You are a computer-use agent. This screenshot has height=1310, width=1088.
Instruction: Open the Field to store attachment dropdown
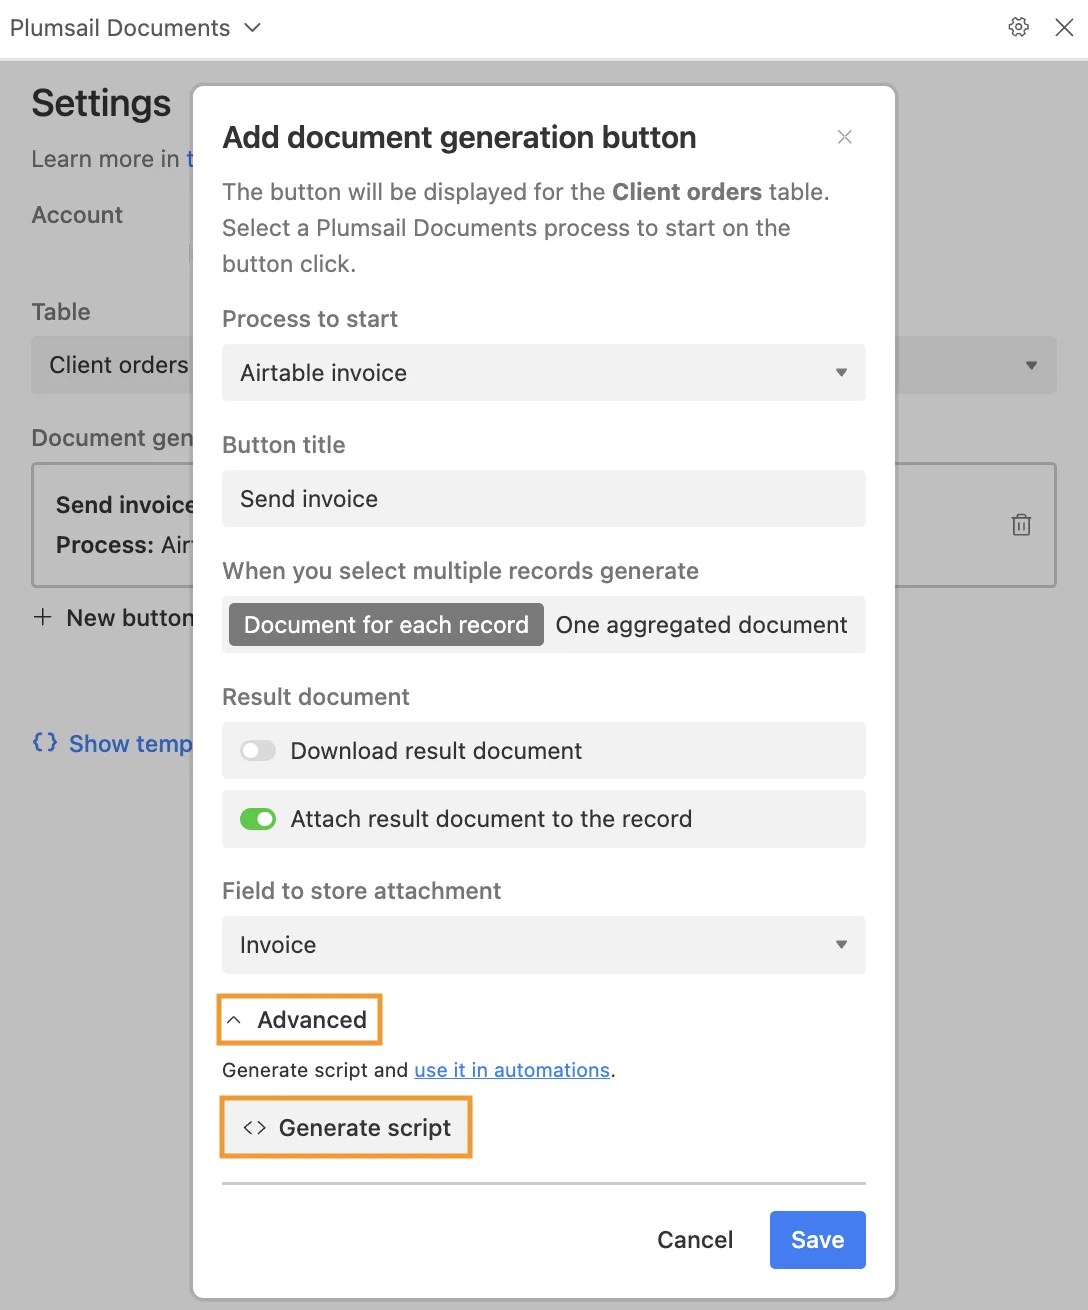[x=543, y=944]
